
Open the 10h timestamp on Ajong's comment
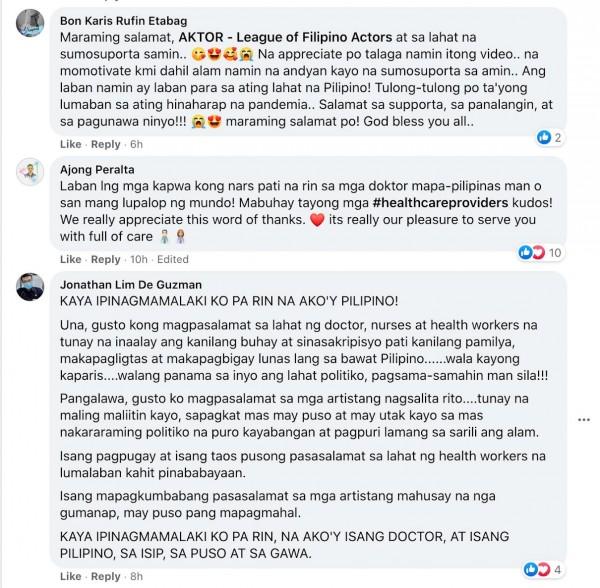point(139,259)
